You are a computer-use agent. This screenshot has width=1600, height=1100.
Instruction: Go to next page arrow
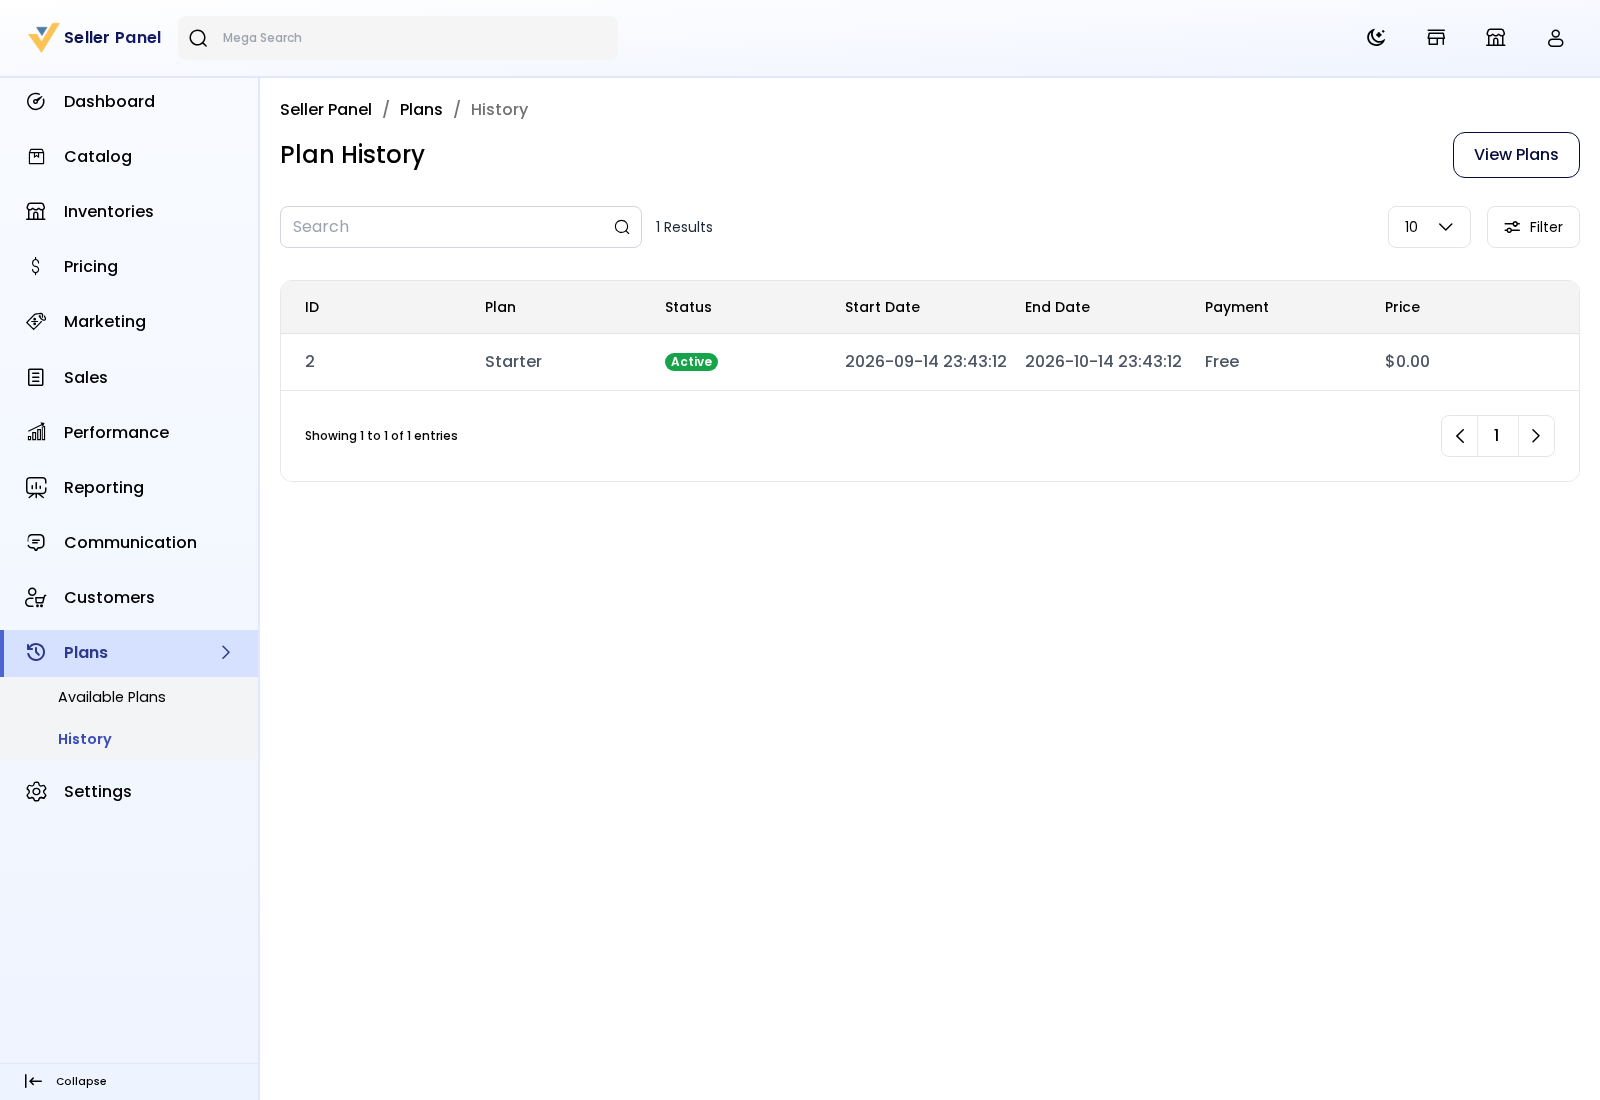tap(1536, 436)
